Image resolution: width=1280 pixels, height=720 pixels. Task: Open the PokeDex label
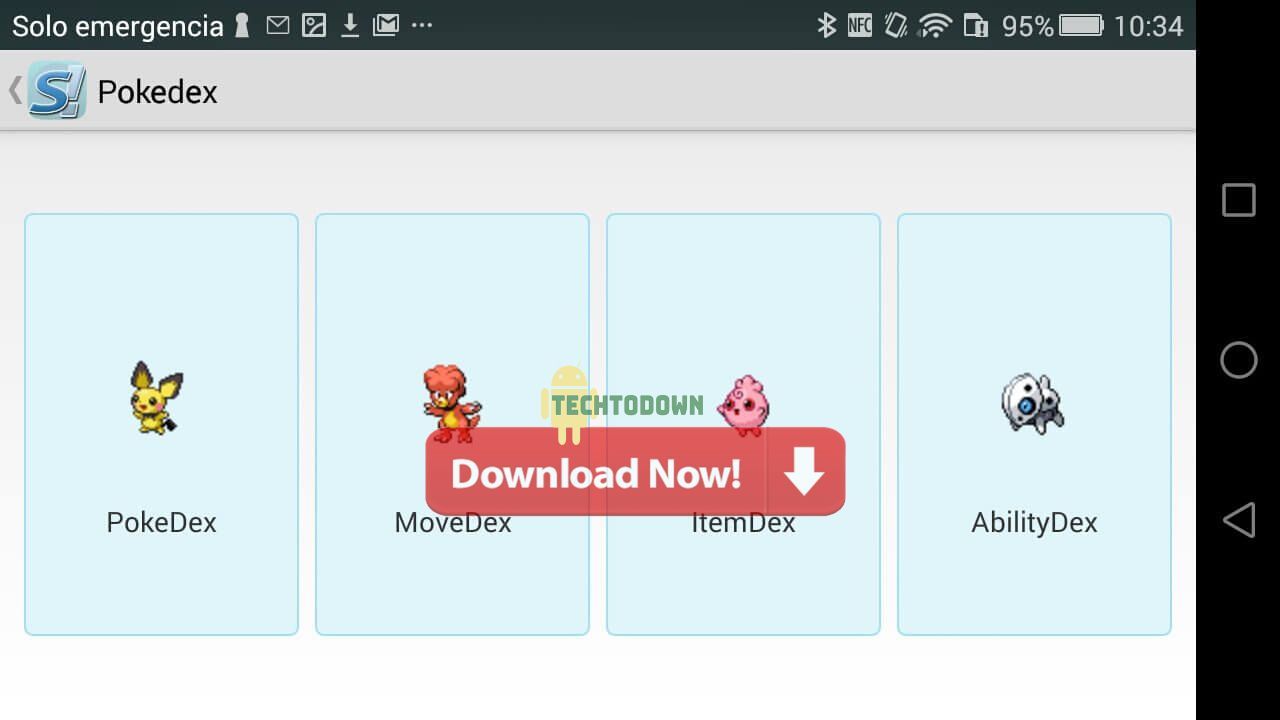(161, 522)
